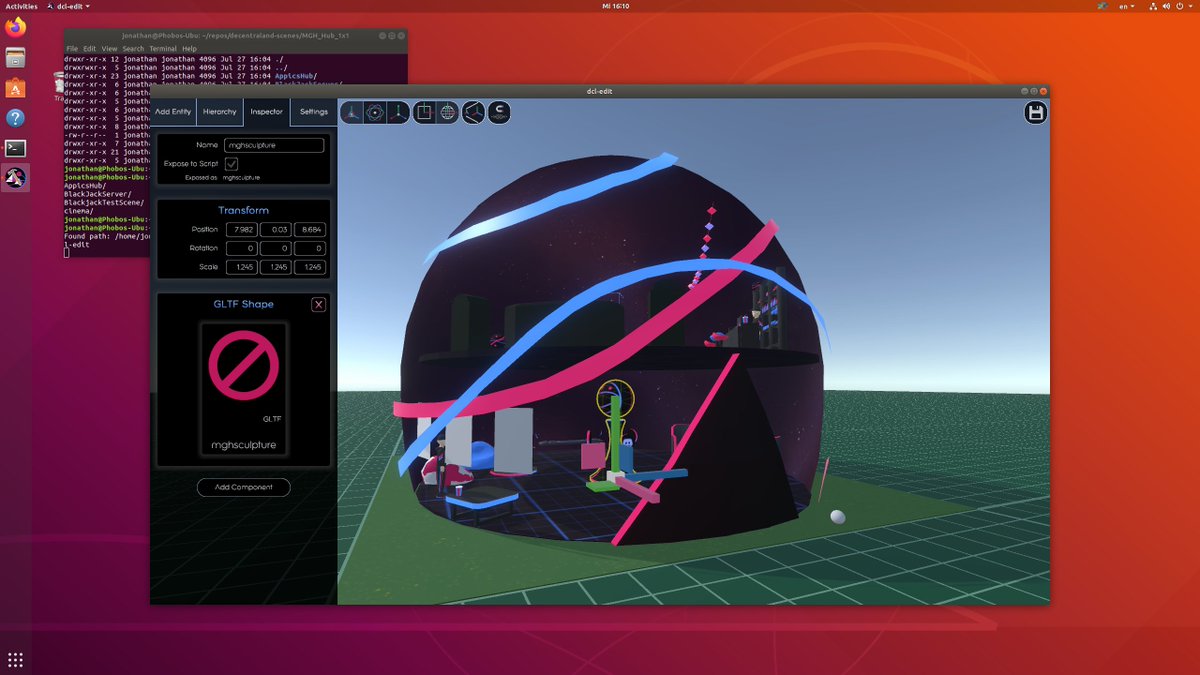1200x675 pixels.
Task: Click the GLTF Shape component heading
Action: (243, 304)
